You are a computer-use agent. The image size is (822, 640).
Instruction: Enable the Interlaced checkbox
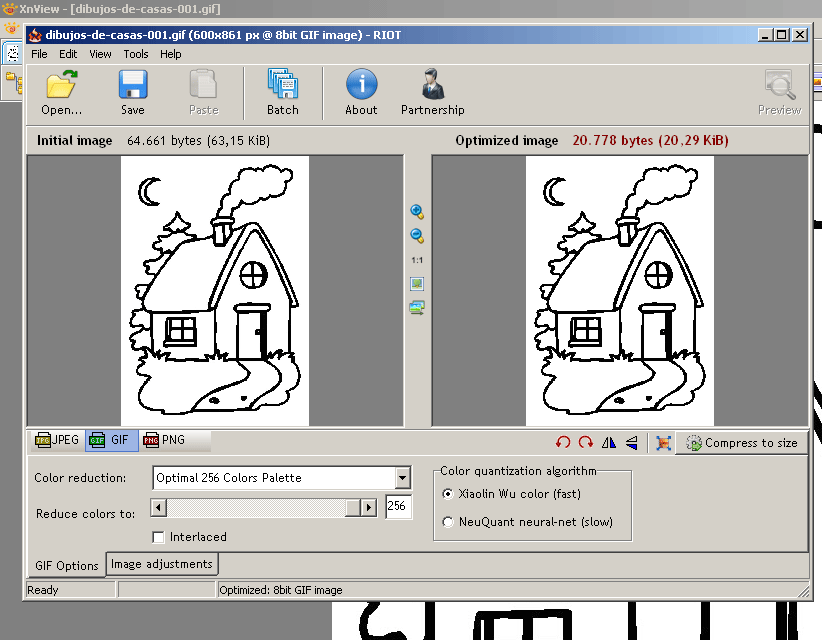pyautogui.click(x=158, y=537)
